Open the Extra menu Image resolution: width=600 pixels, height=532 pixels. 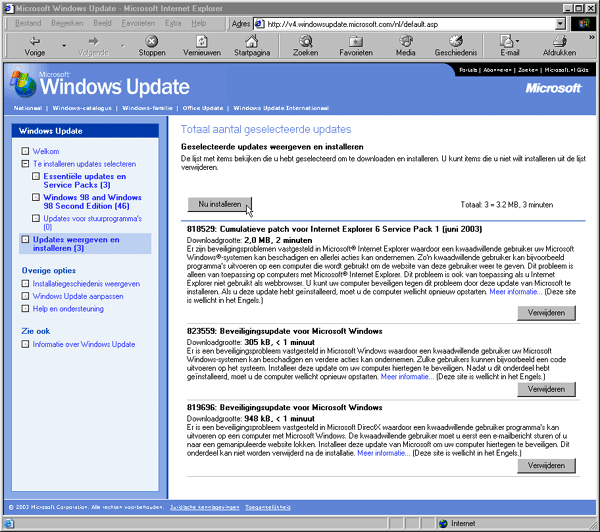(x=173, y=23)
